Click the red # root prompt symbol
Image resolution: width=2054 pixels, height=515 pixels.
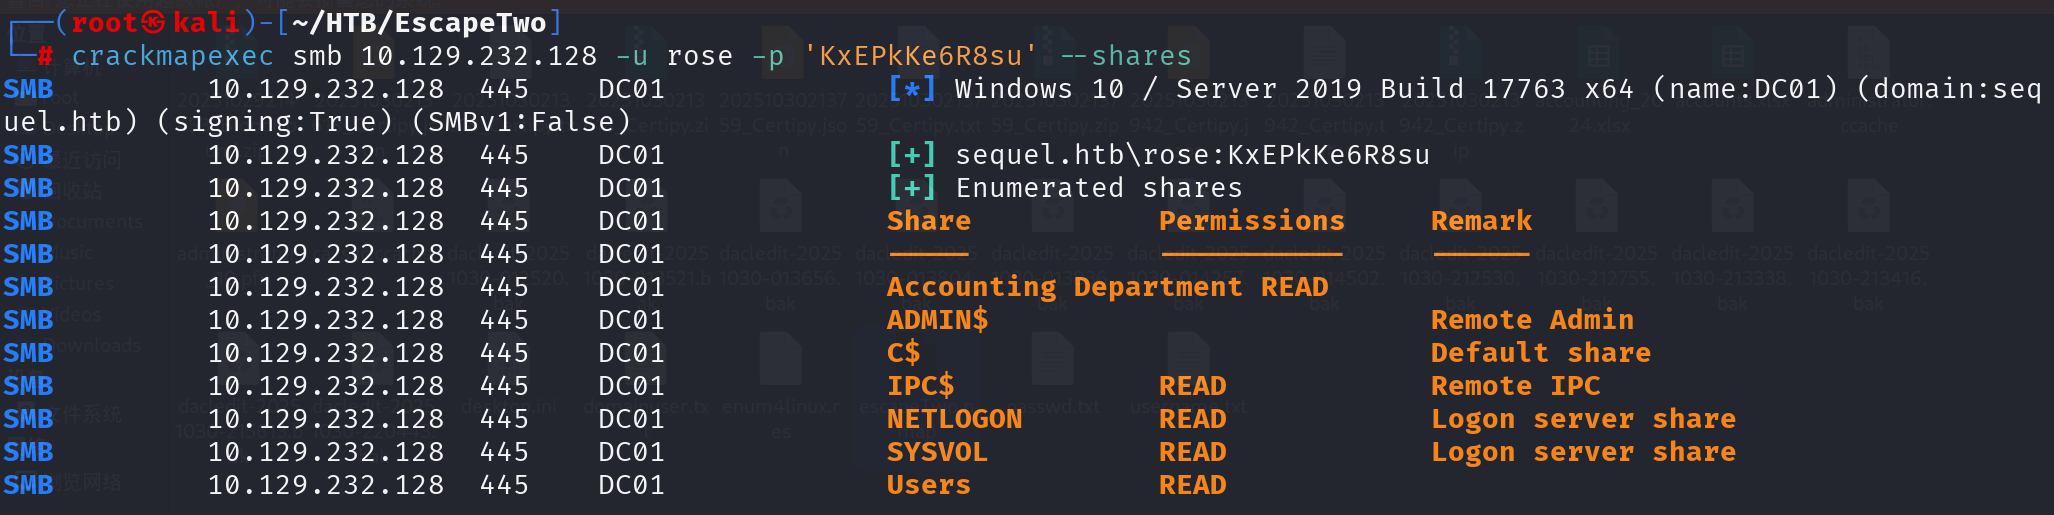click(x=45, y=56)
